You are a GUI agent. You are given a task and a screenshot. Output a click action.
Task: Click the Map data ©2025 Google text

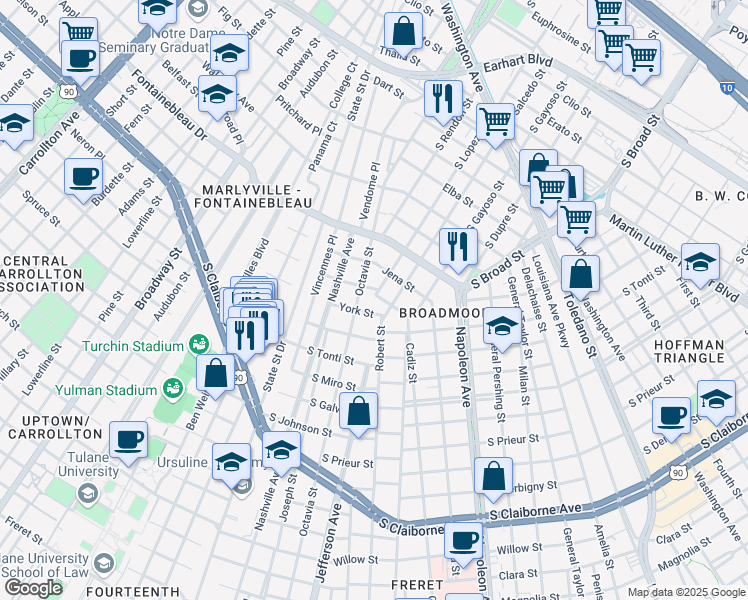[x=686, y=593]
